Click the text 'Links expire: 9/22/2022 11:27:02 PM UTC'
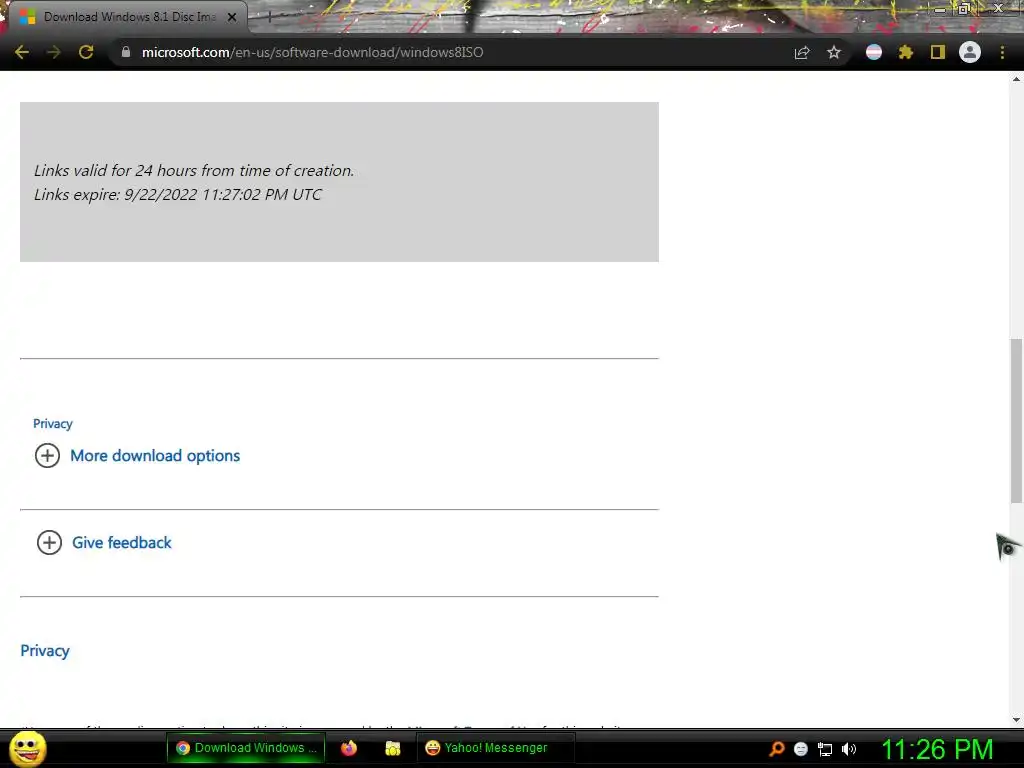The width and height of the screenshot is (1024, 768). click(178, 195)
